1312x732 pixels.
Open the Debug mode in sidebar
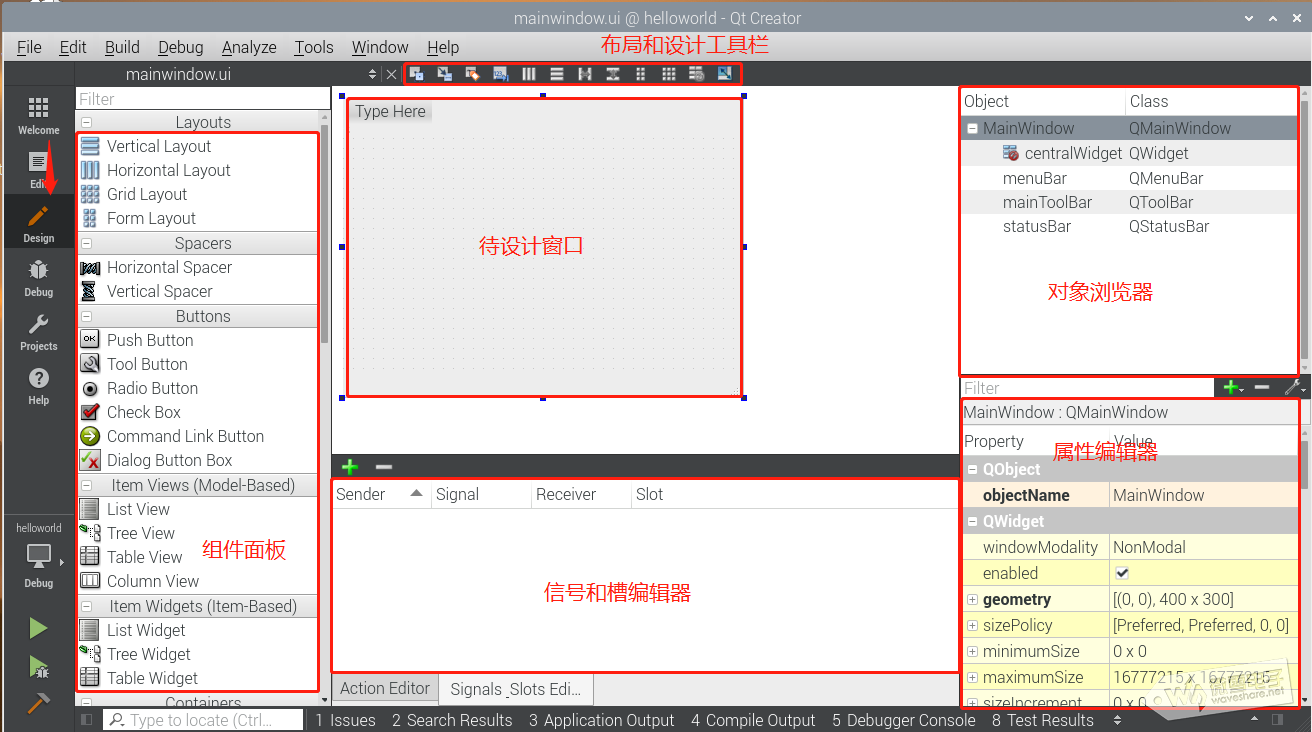click(x=38, y=276)
